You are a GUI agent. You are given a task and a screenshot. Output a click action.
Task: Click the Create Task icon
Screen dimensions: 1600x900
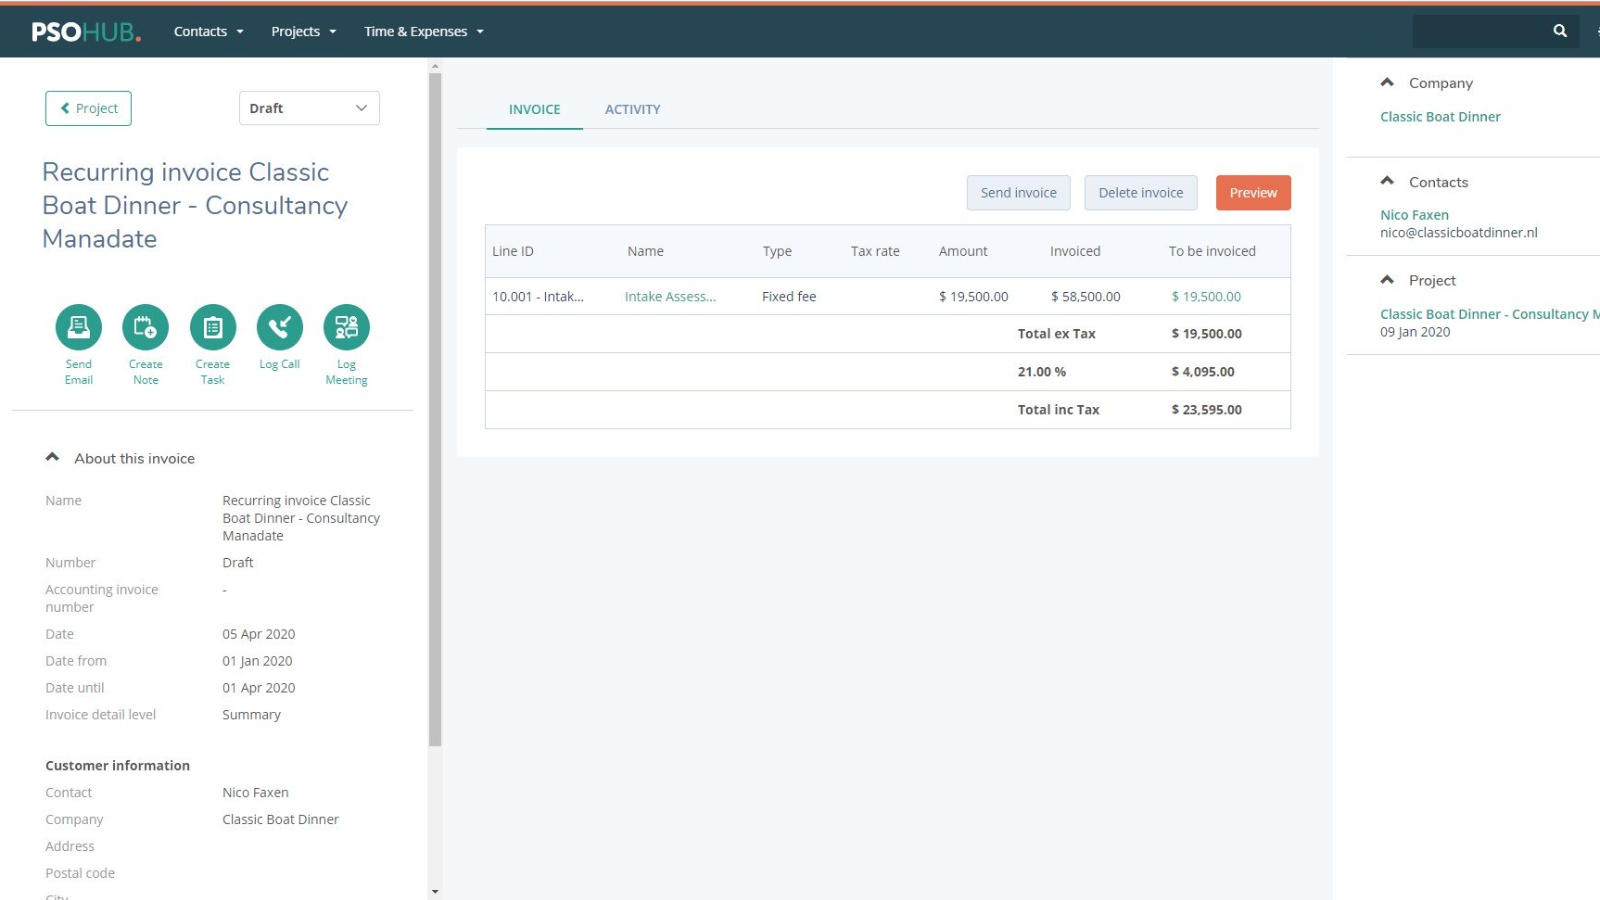click(x=213, y=327)
